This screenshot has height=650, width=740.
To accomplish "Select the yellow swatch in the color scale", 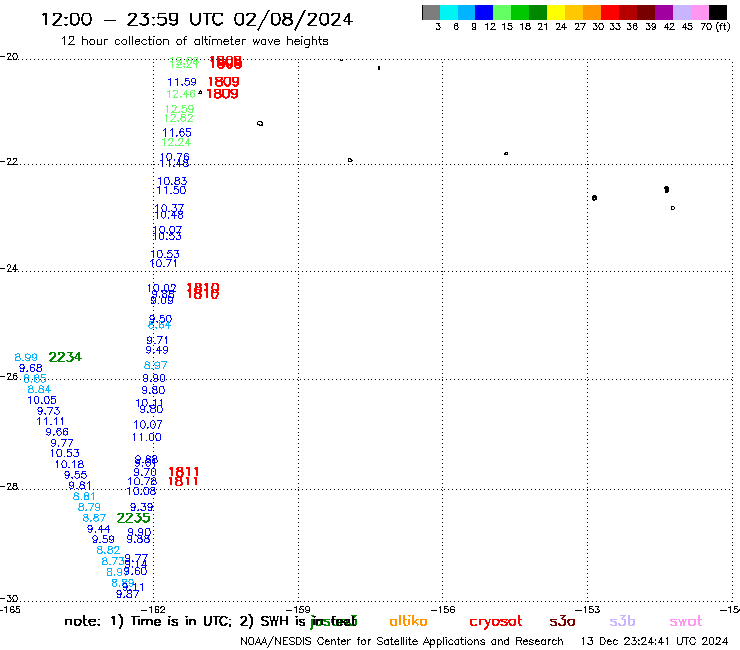I will click(556, 12).
